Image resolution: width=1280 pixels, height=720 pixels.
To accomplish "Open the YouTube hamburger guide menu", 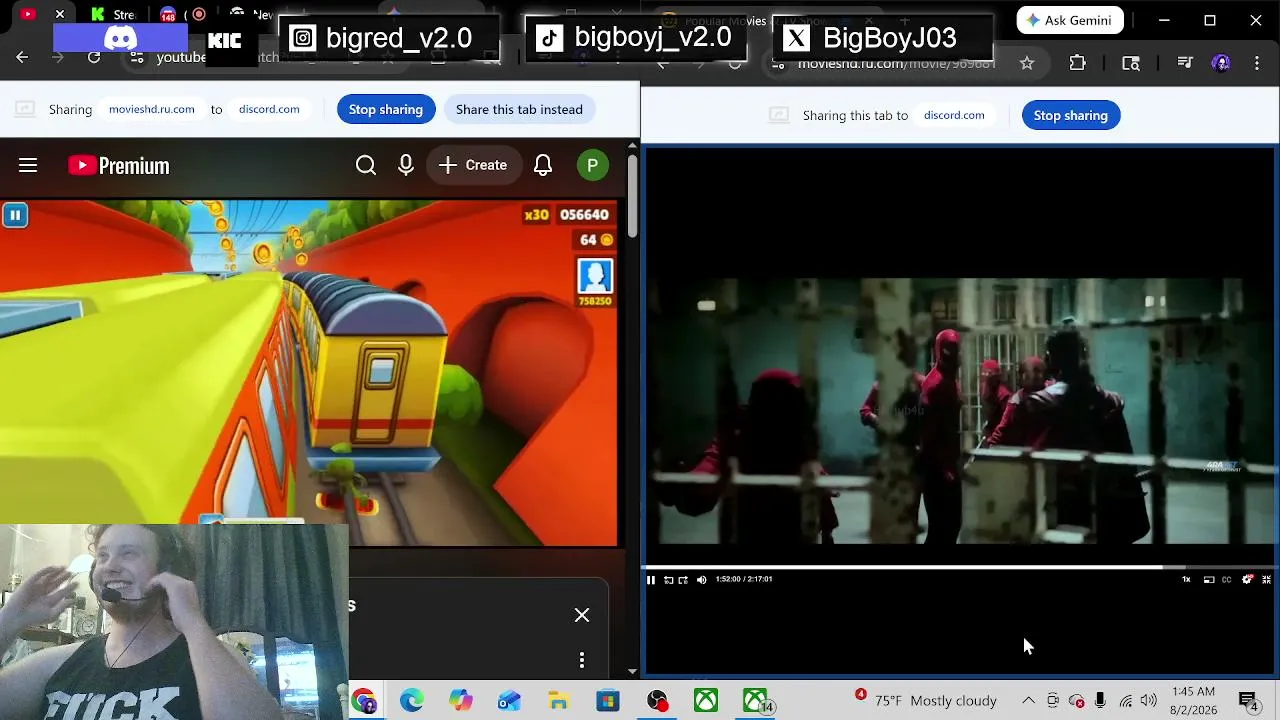I will tap(28, 165).
